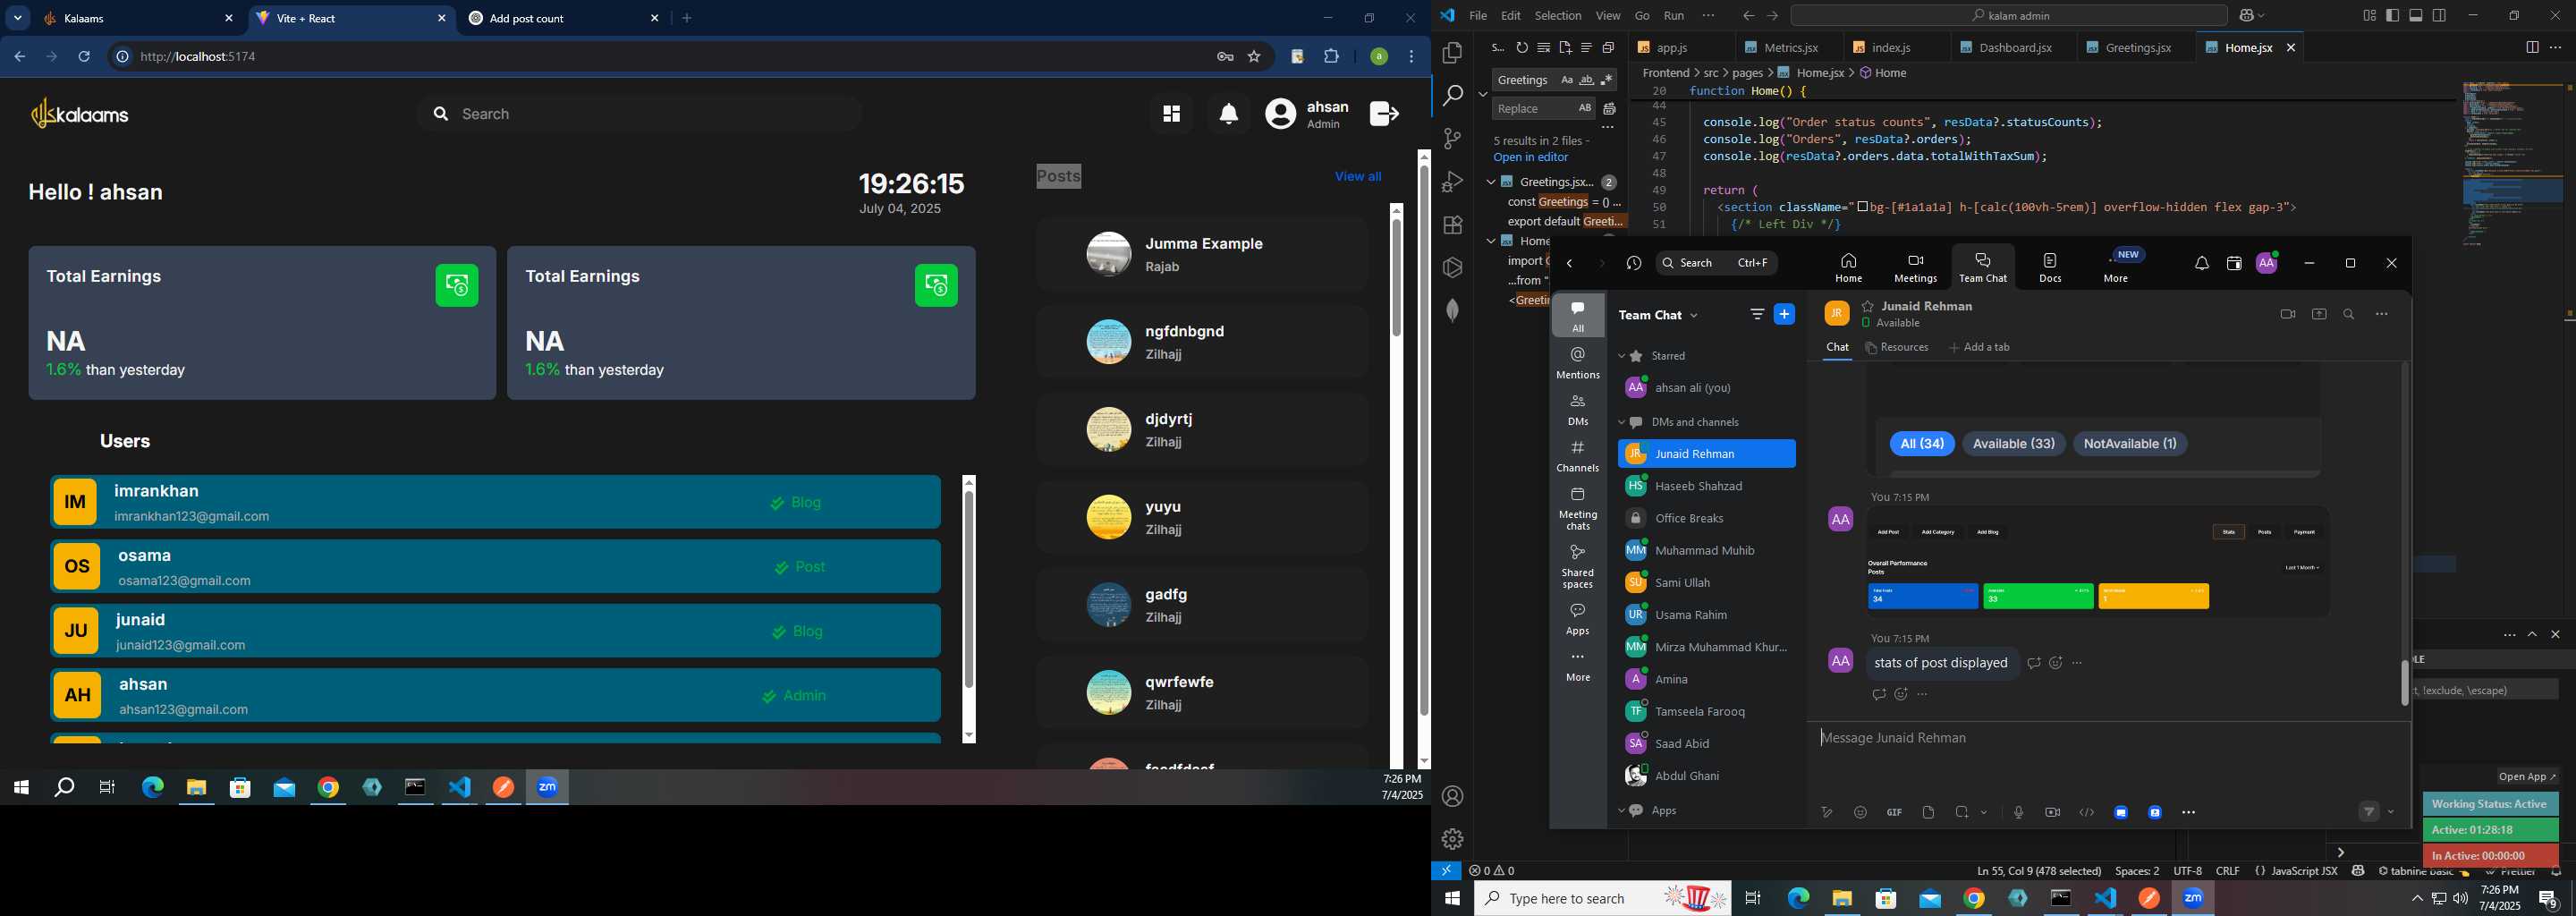Viewport: 2576px width, 916px height.
Task: Collapse Home.jsx results group in VS Code search
Action: 1491,241
